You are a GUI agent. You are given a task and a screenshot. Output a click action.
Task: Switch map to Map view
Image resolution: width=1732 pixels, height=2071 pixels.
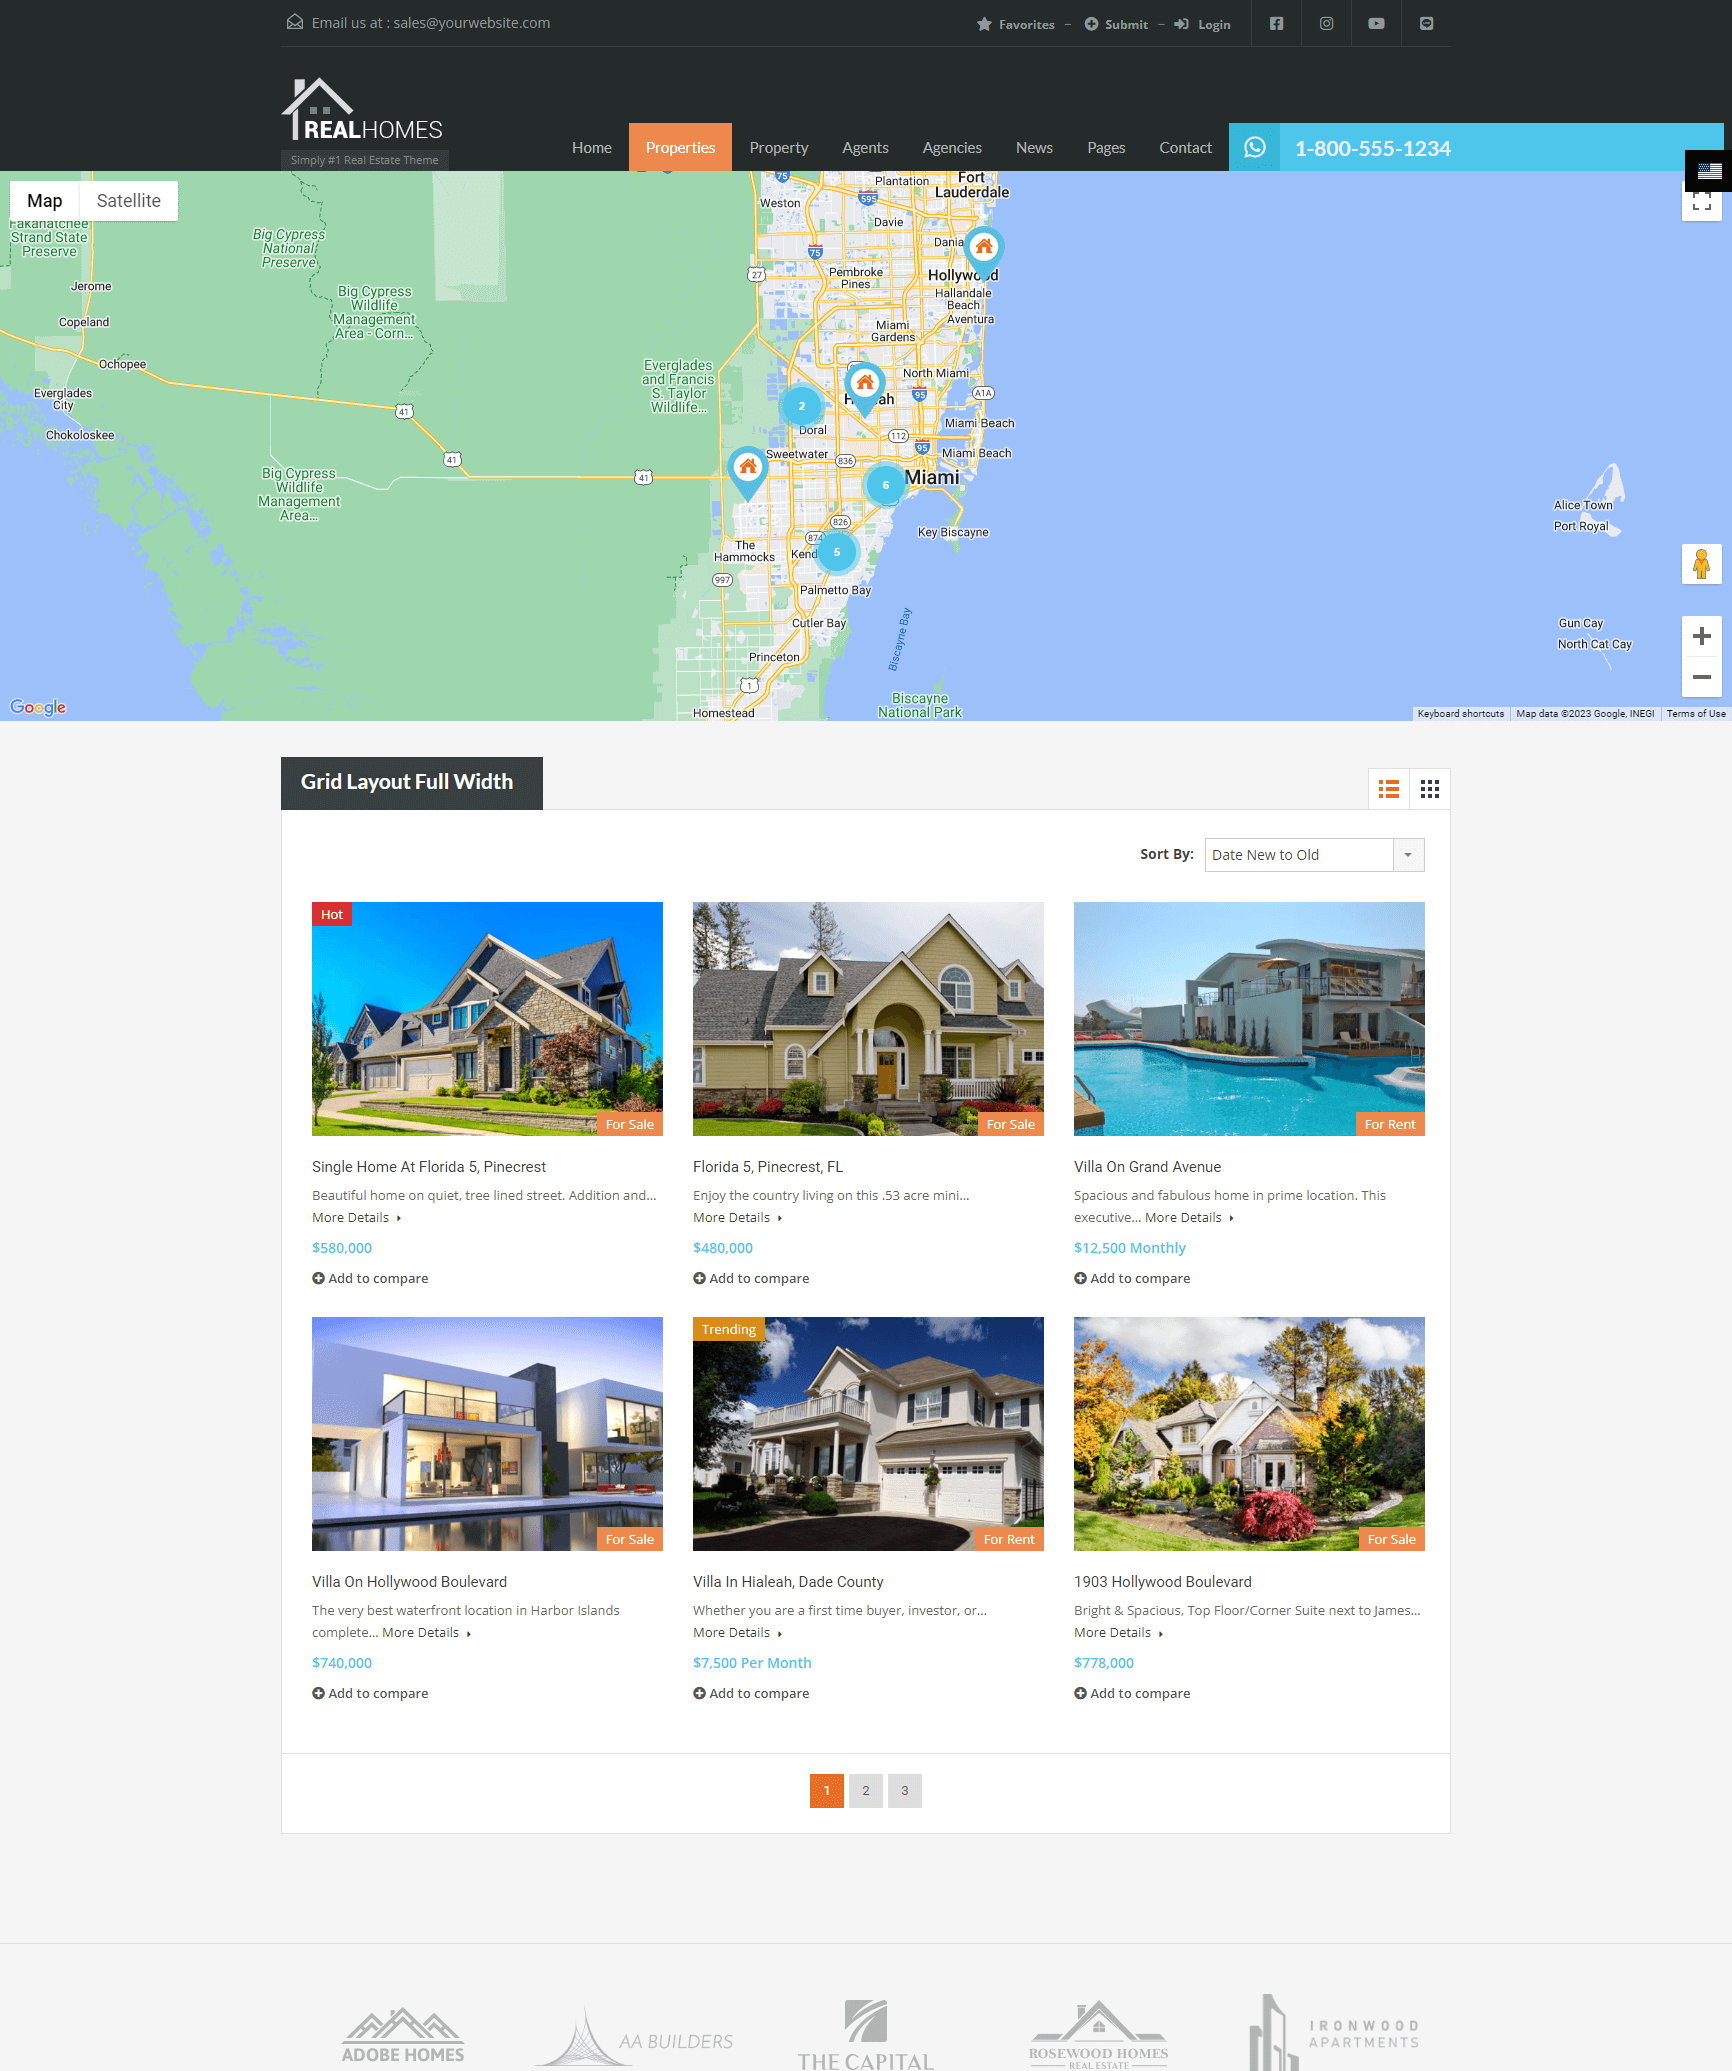pyautogui.click(x=44, y=200)
